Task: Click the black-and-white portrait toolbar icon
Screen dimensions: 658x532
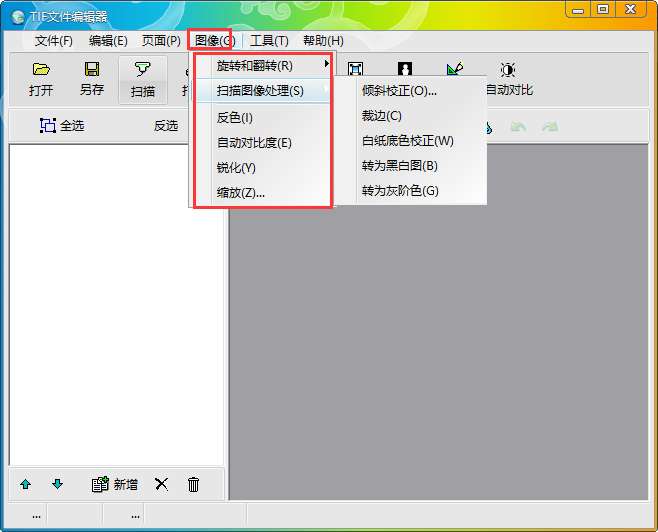Action: tap(405, 69)
